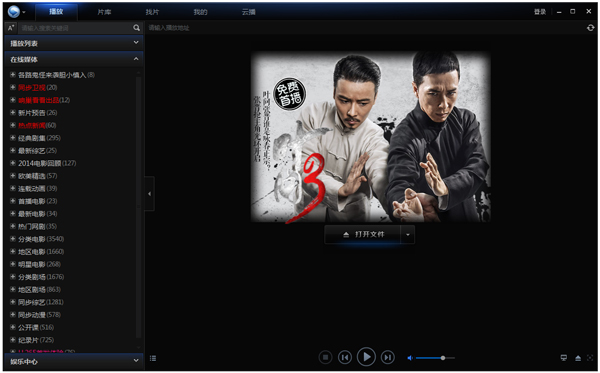
Task: Expand the 2014电影回顾 (127) node
Action: (13, 163)
